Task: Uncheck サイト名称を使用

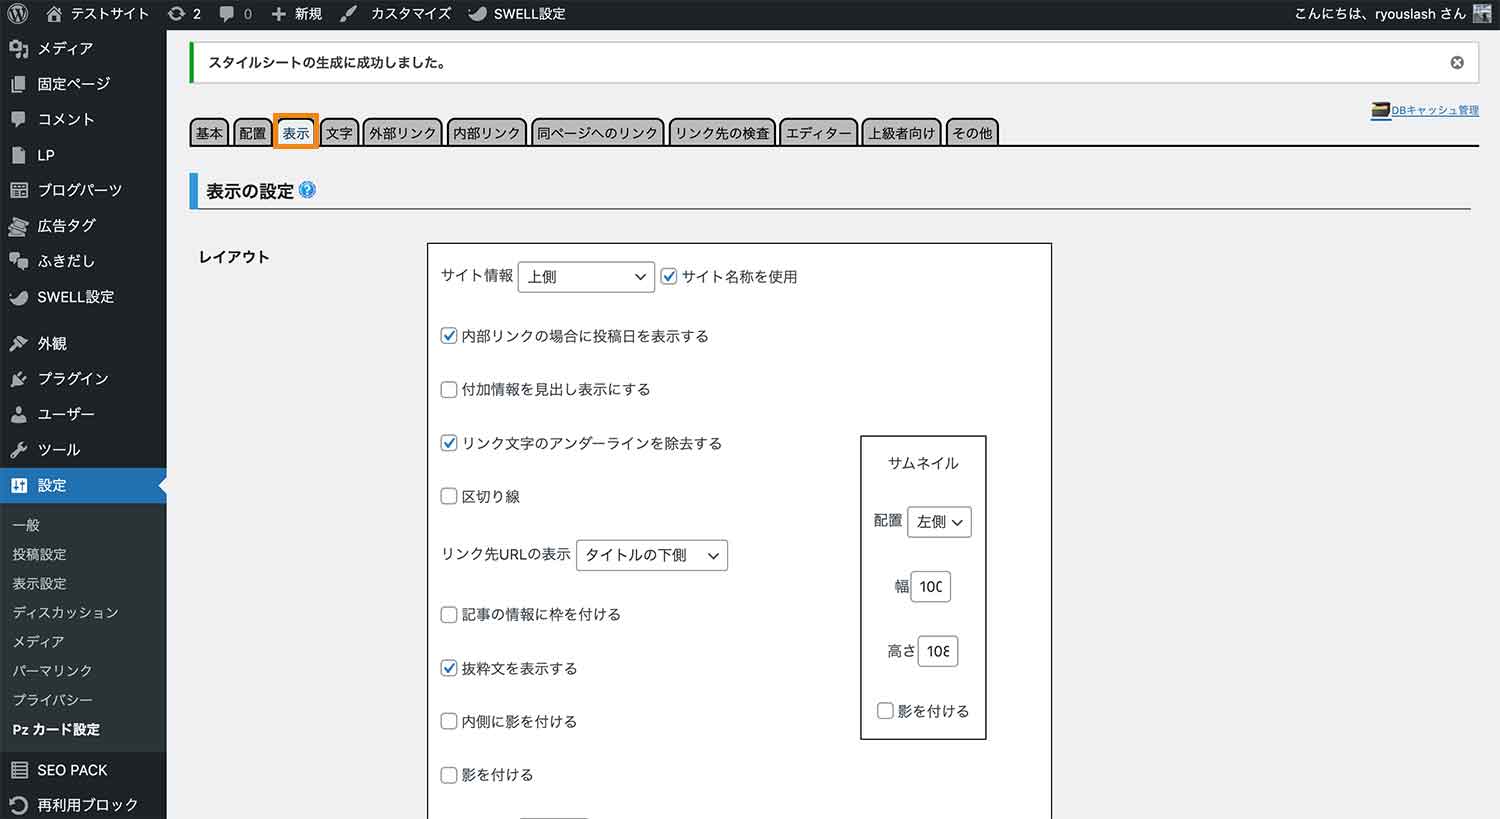Action: (x=668, y=277)
